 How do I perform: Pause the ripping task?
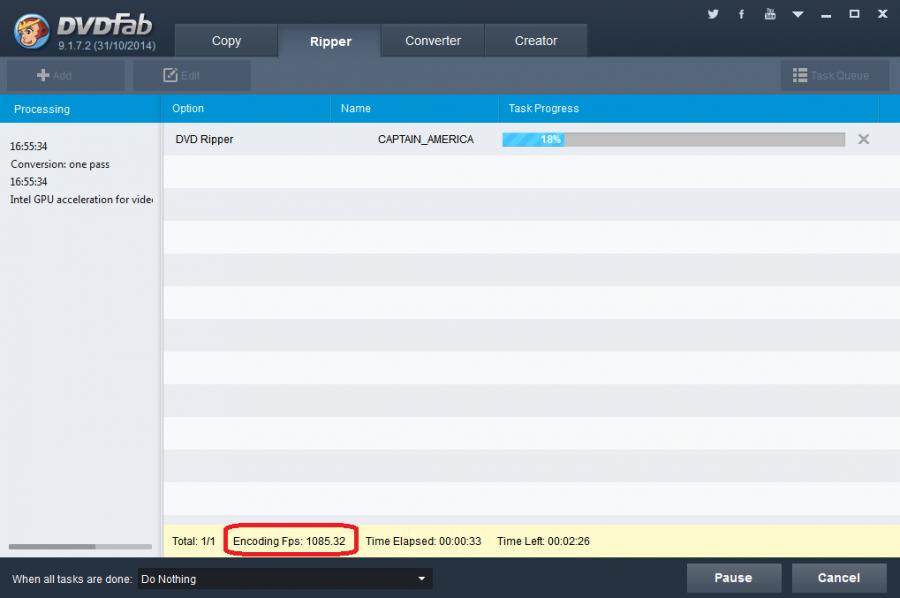(734, 578)
